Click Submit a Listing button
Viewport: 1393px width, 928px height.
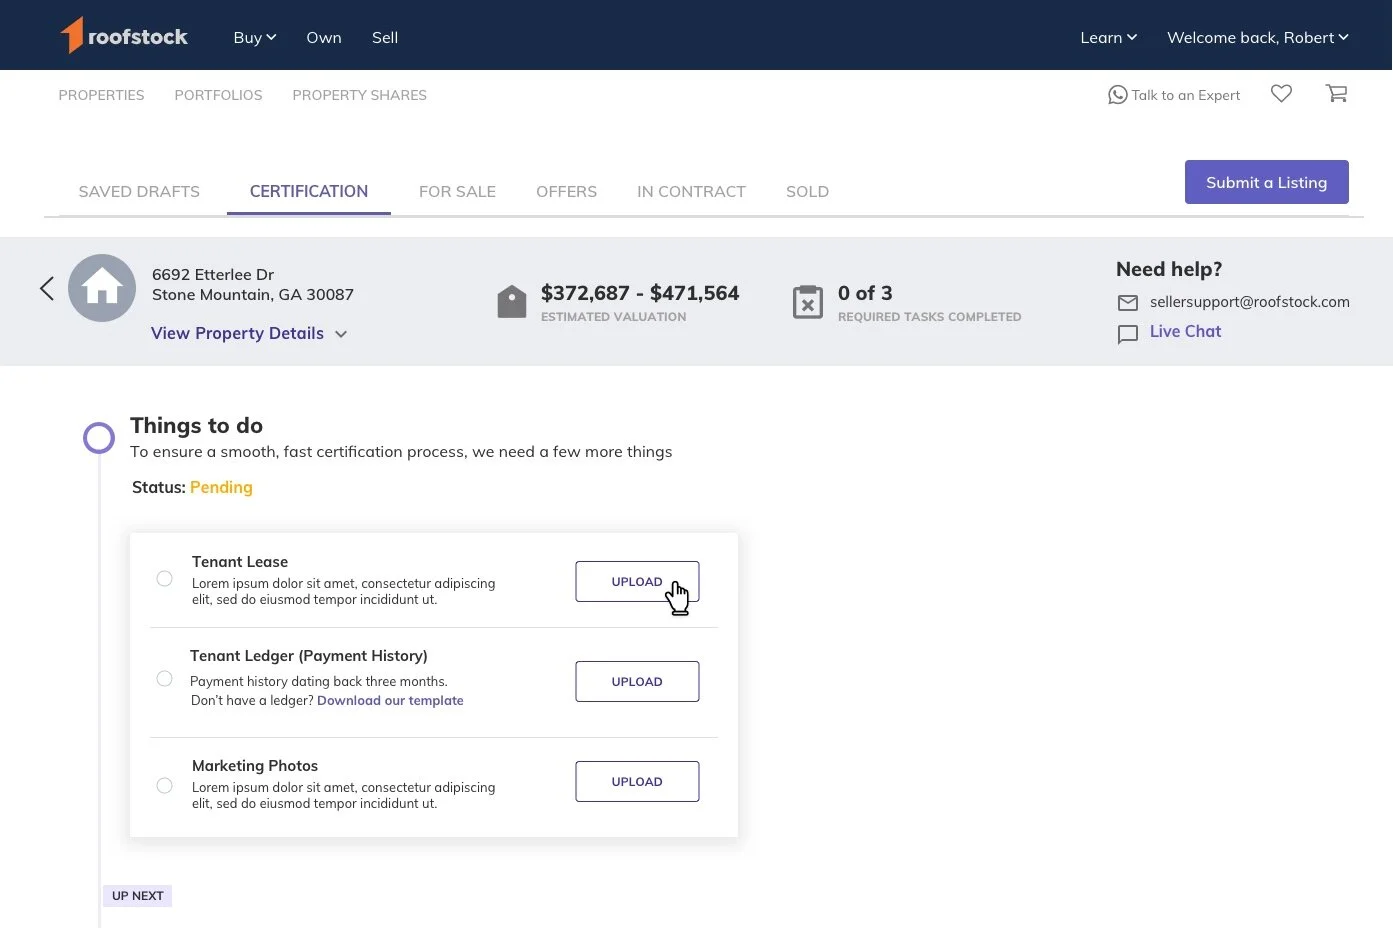click(x=1266, y=182)
